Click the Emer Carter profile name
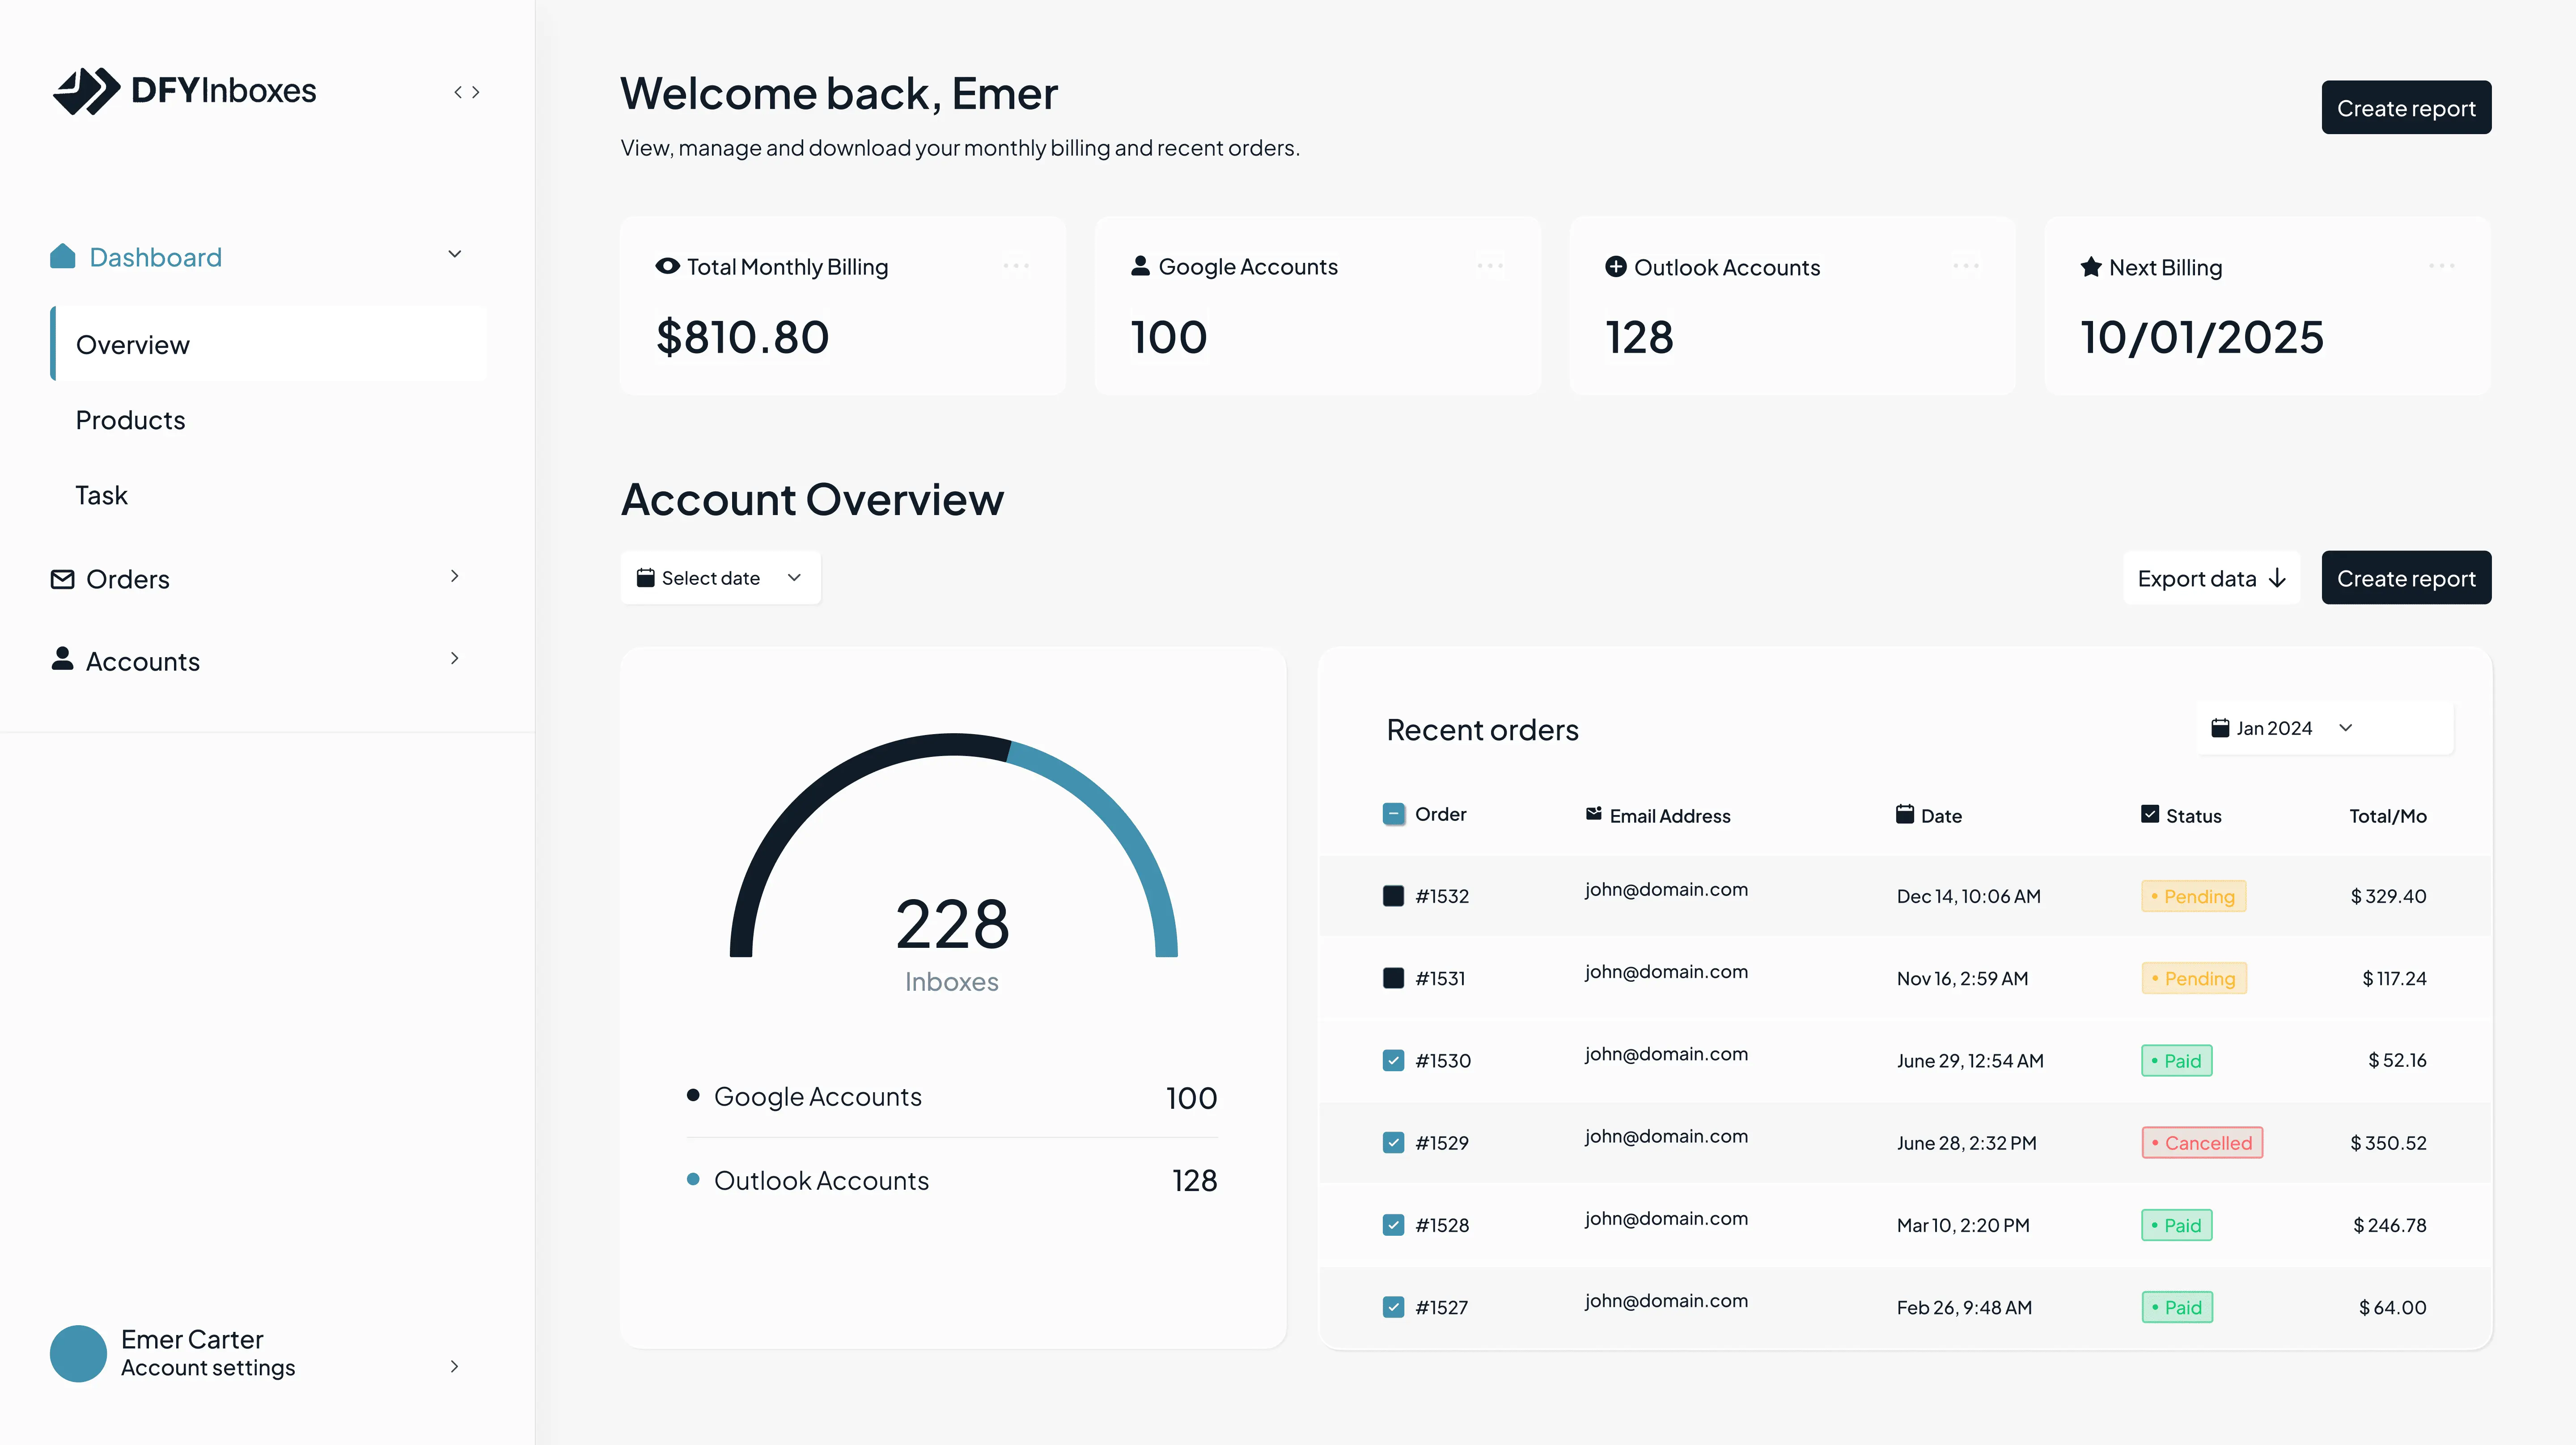This screenshot has height=1445, width=2576. click(x=192, y=1339)
